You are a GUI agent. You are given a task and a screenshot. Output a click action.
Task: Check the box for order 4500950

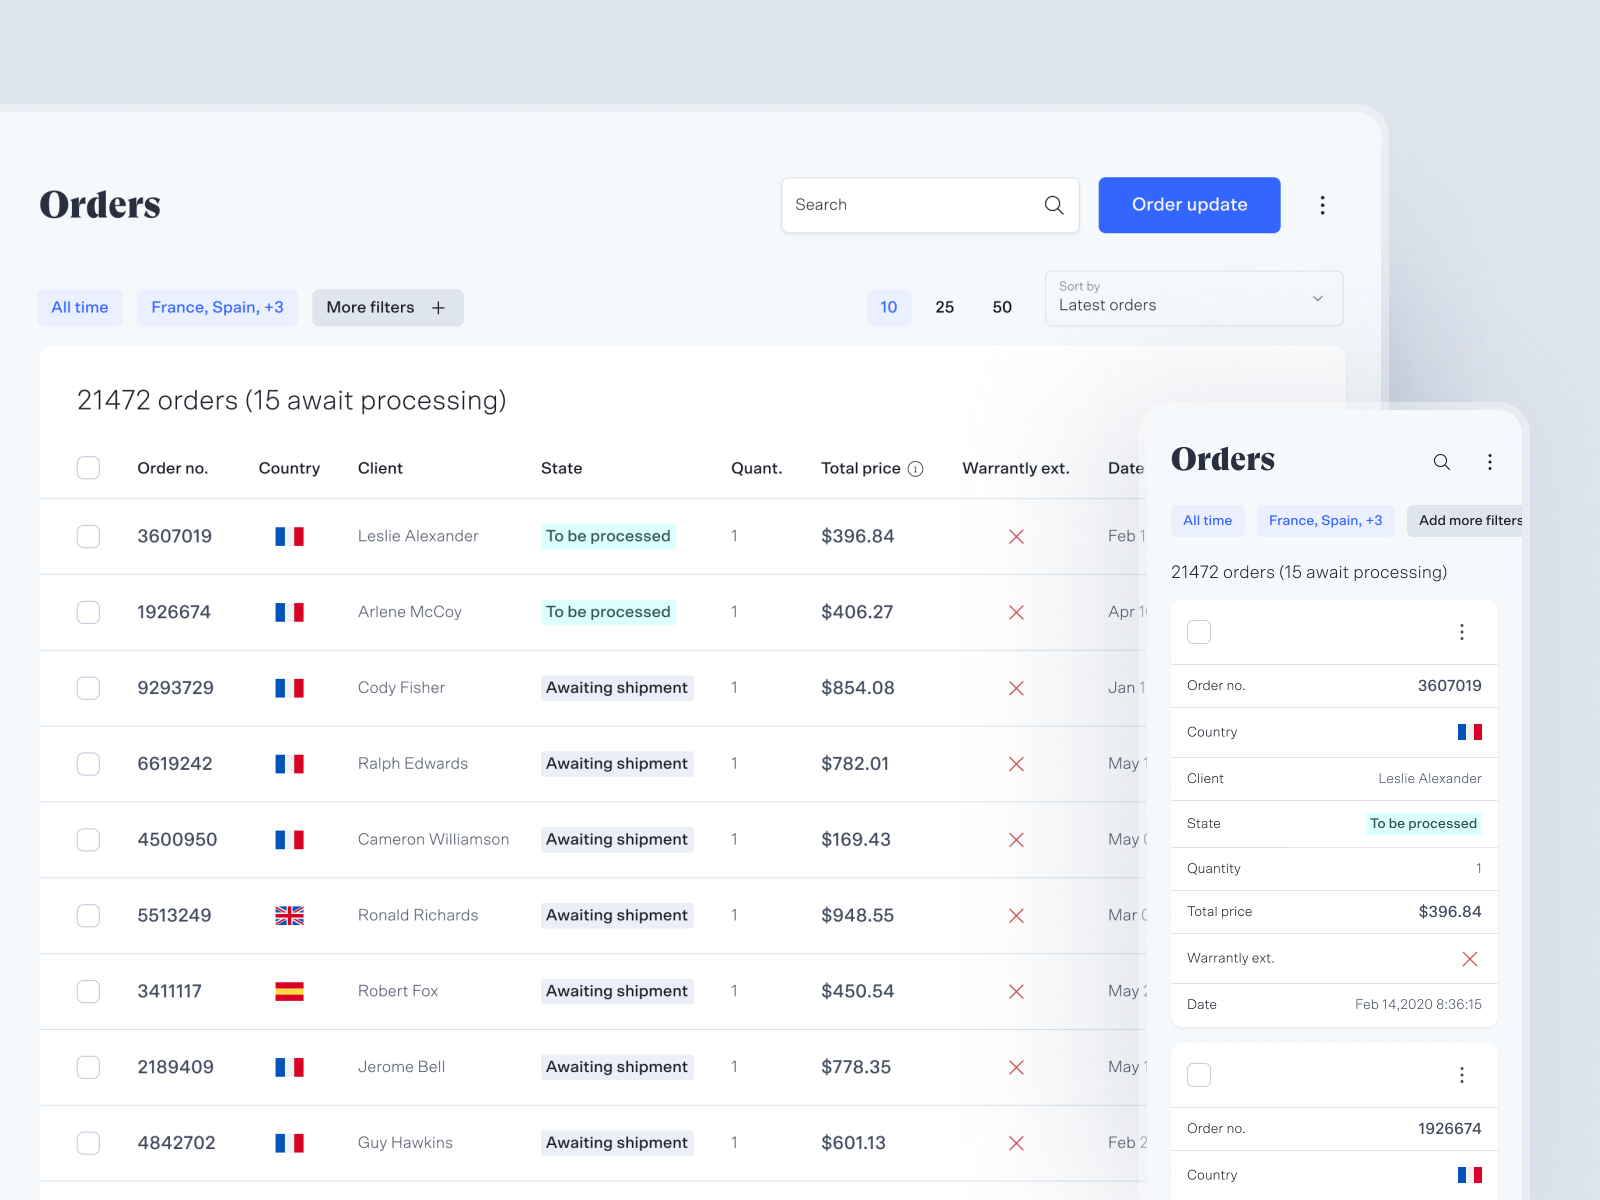tap(88, 840)
